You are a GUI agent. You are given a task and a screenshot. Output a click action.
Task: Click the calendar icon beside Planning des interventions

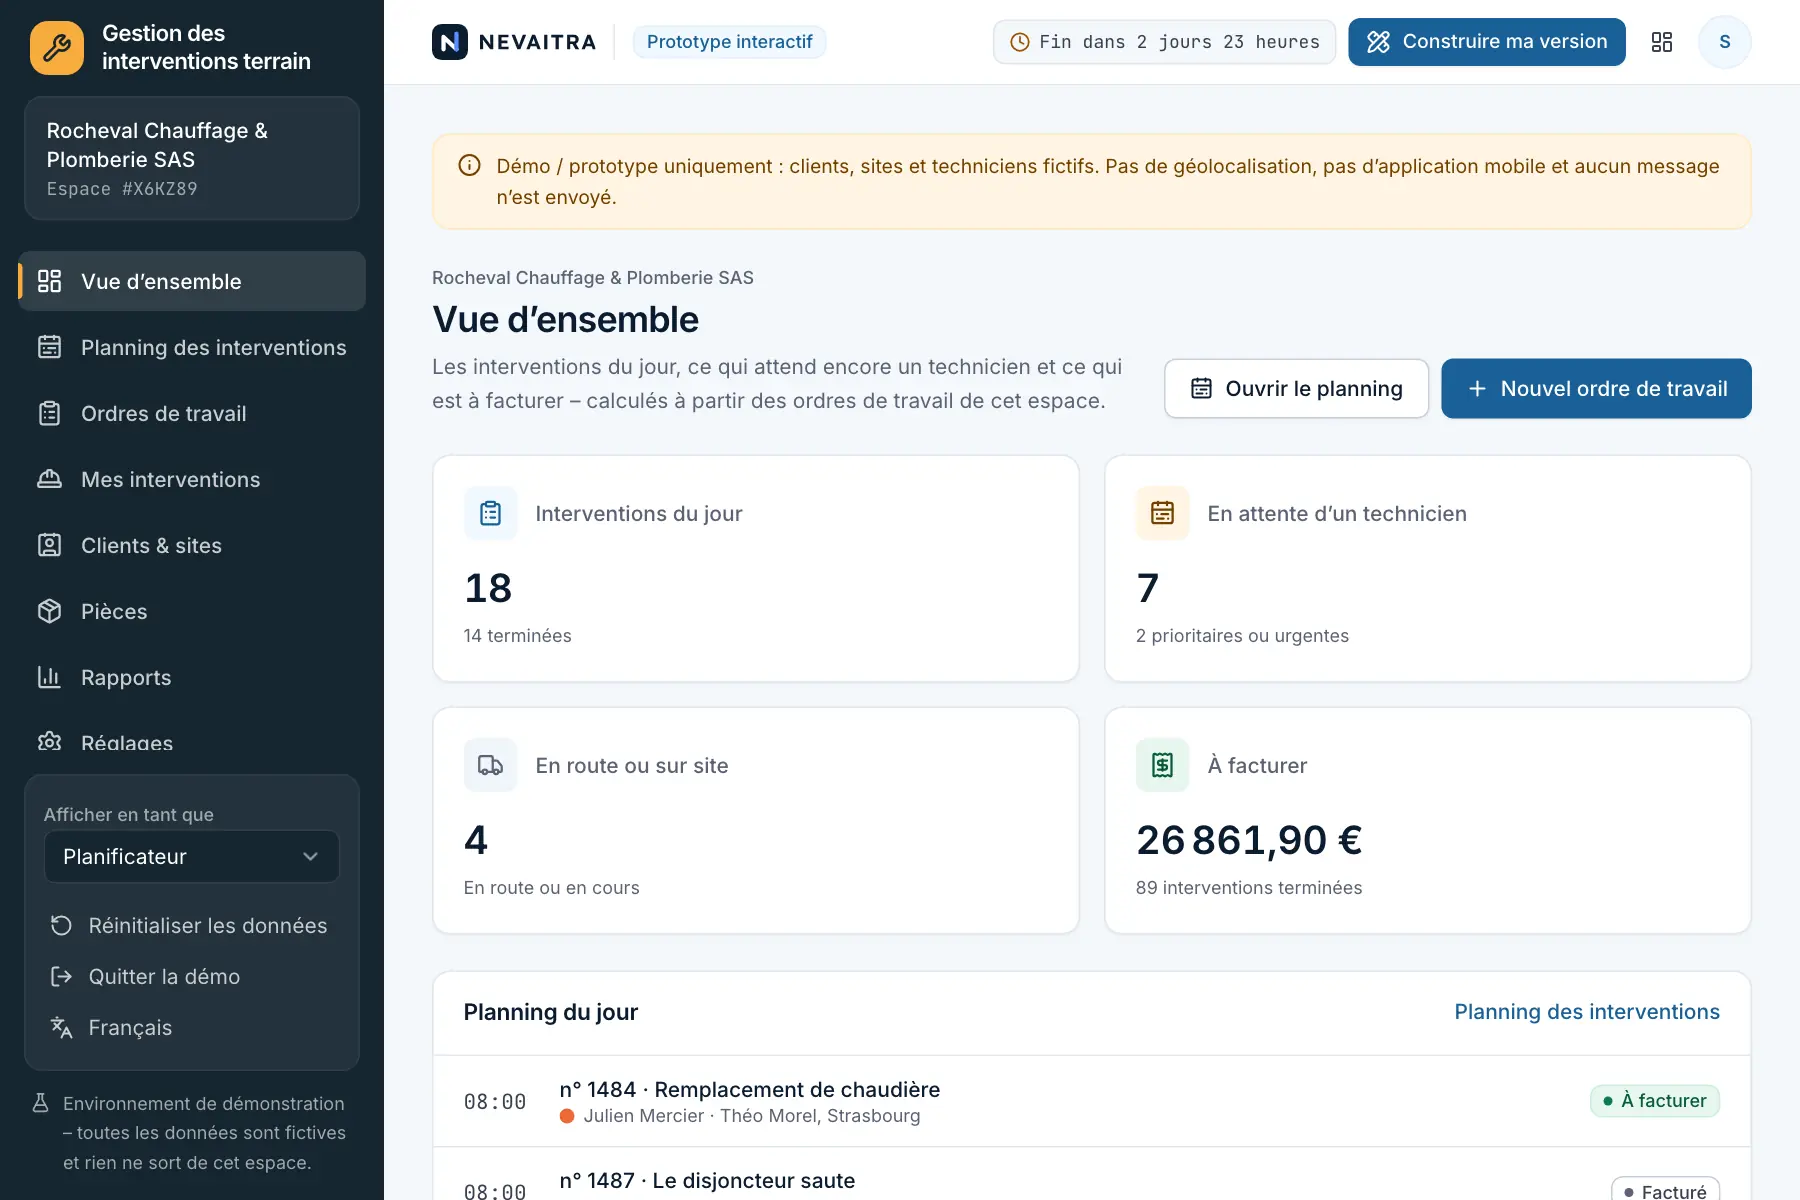[50, 347]
